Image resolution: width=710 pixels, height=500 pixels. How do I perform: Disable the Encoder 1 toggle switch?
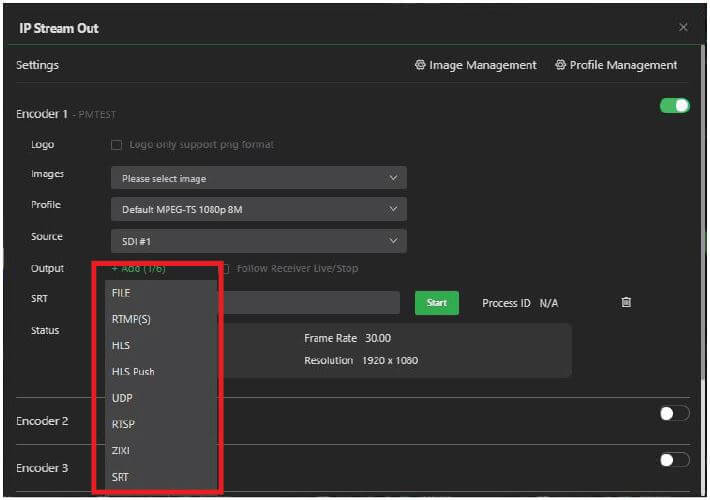(675, 106)
